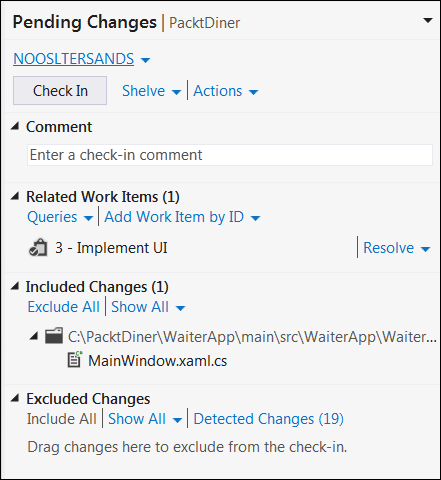Image resolution: width=441 pixels, height=480 pixels.
Task: Collapse the WaiterApp folder tree node
Action: pyautogui.click(x=34, y=336)
